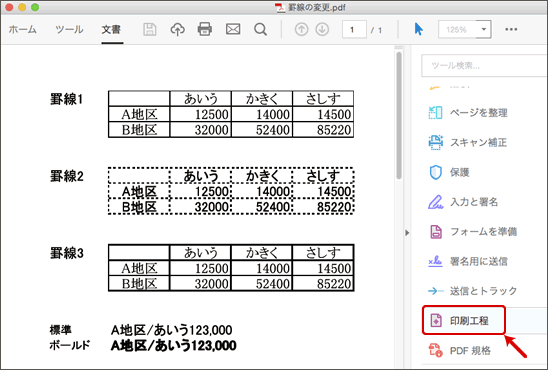Click cell 52400 in 罫線3 table

pos(261,284)
